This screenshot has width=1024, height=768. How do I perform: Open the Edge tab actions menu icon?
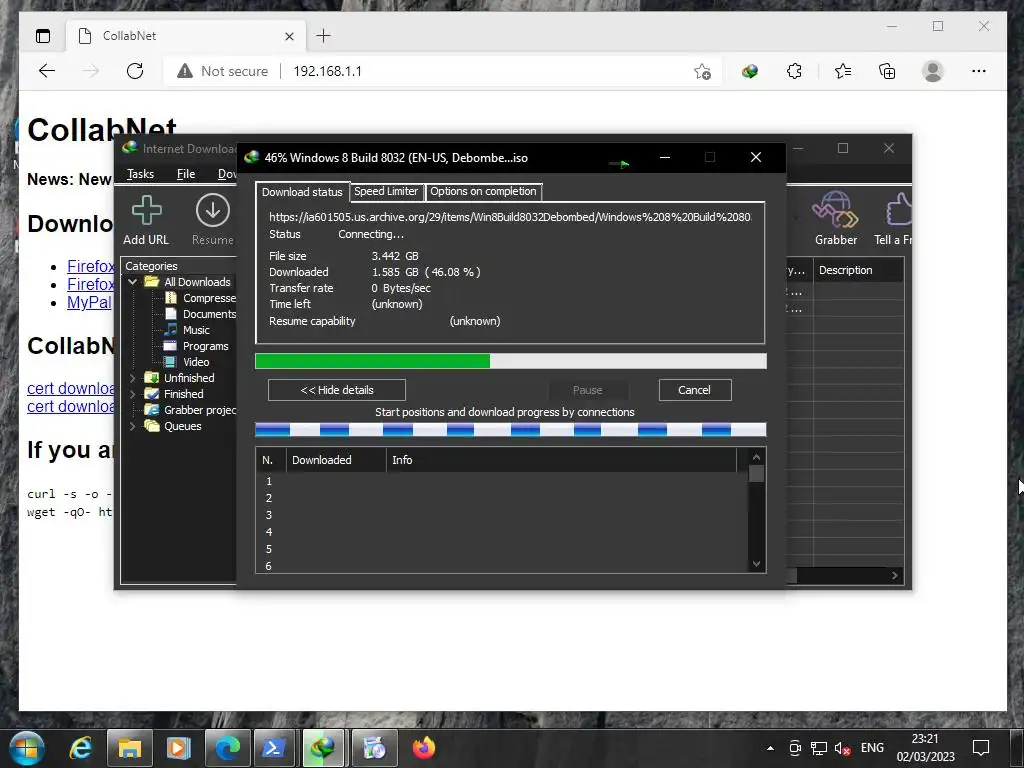(x=43, y=36)
